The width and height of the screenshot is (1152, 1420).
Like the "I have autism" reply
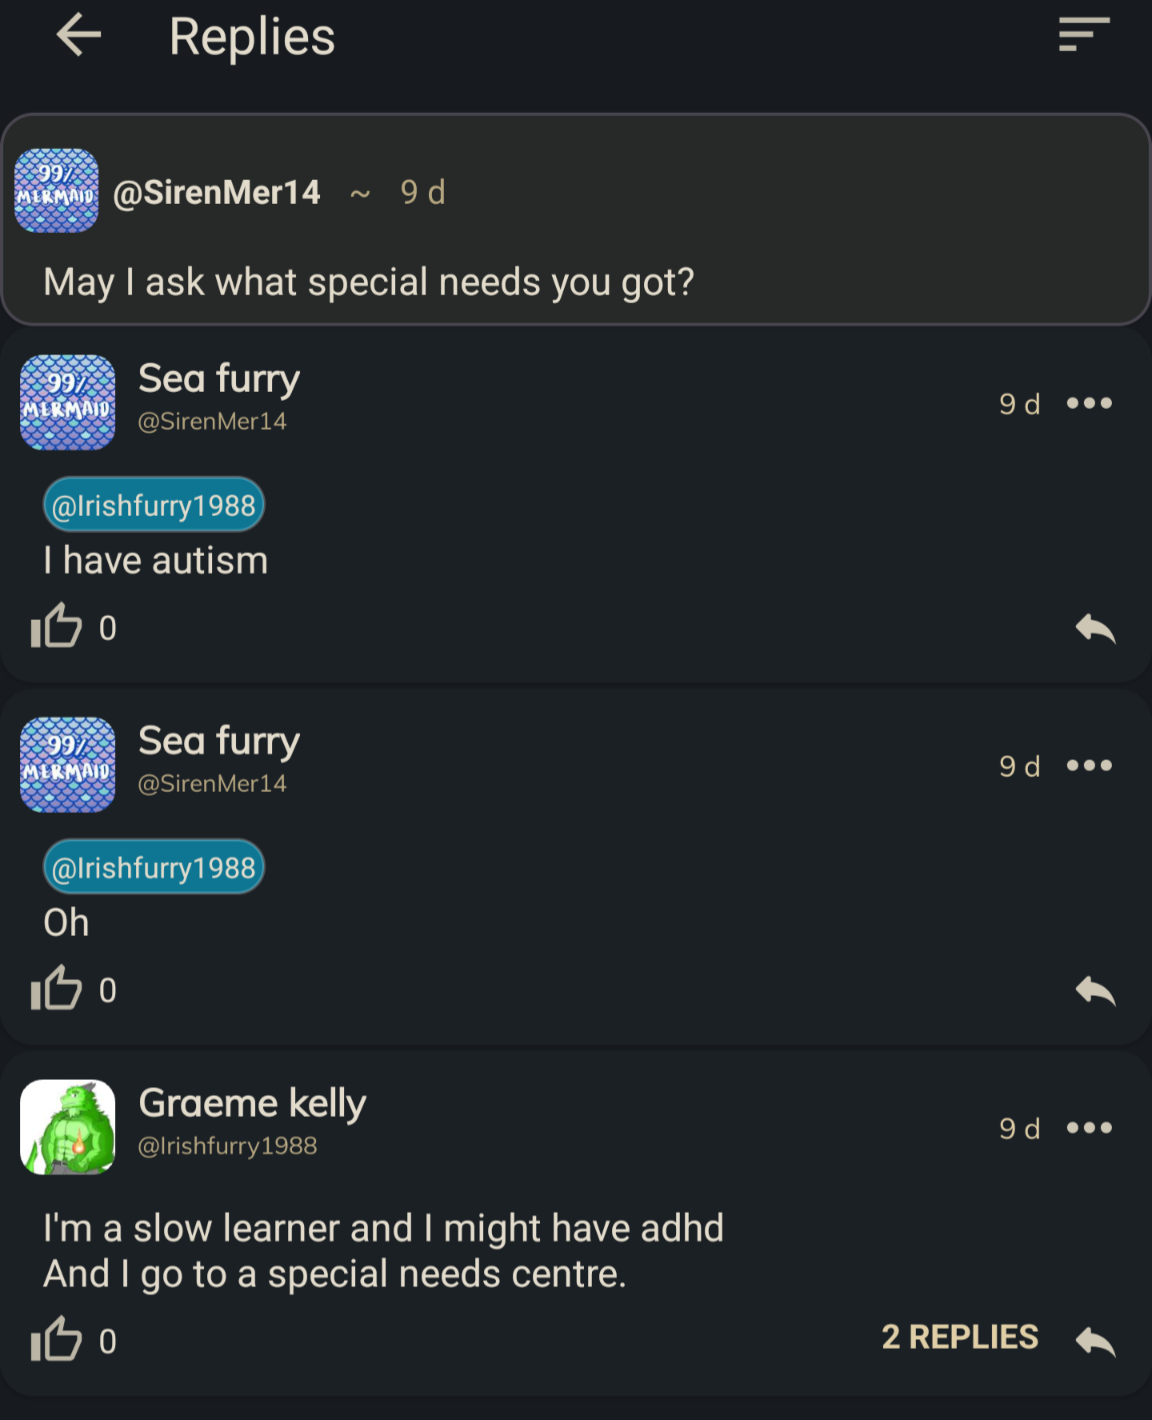(x=56, y=627)
